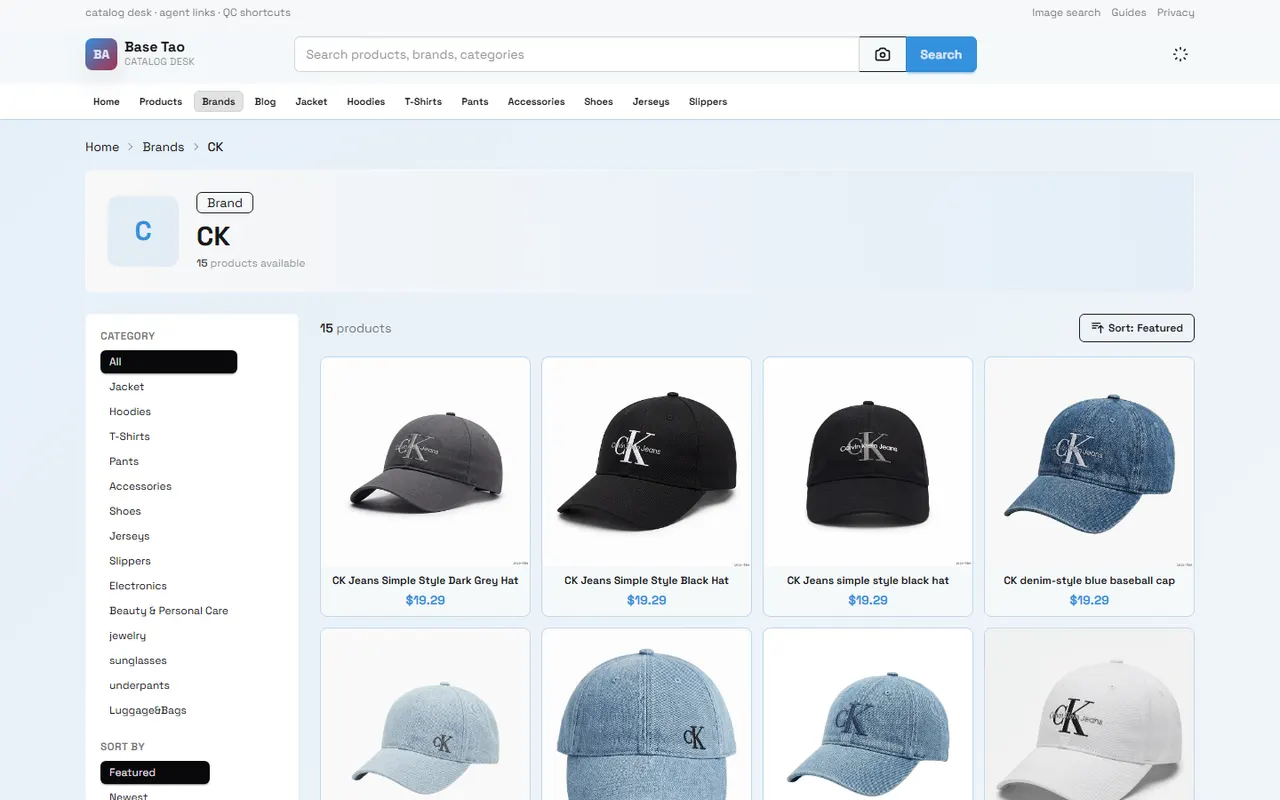Click the blue Search button
The width and height of the screenshot is (1280, 800).
(941, 55)
